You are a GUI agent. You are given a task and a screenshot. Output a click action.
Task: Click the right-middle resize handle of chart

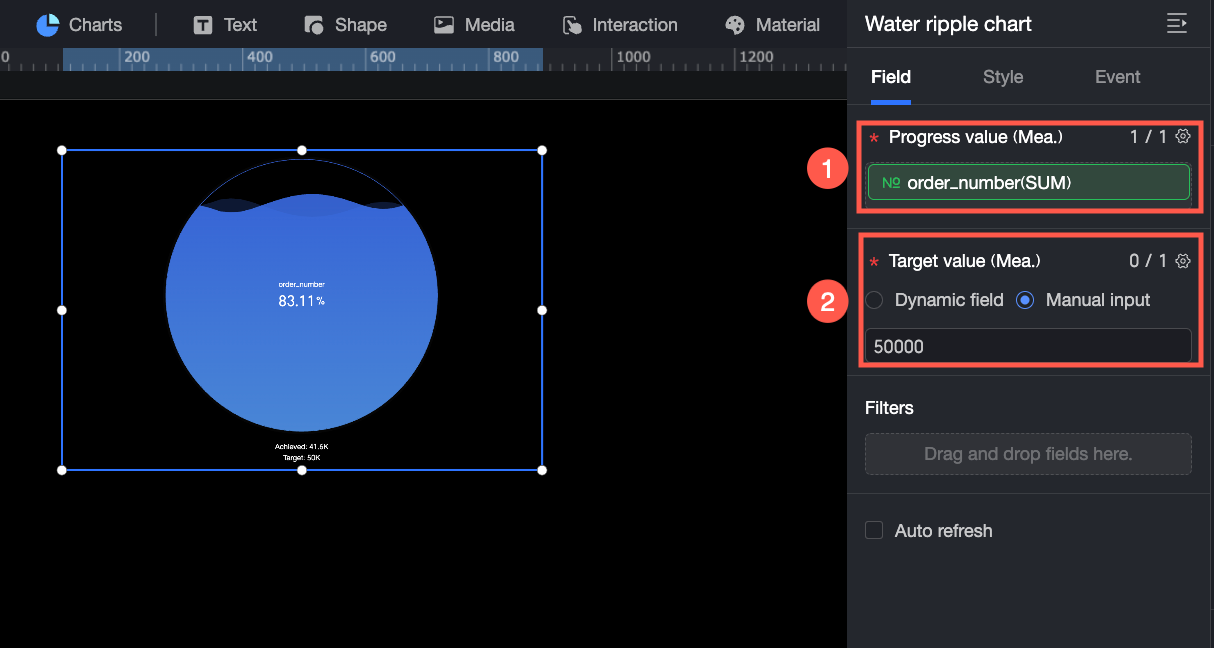coord(542,310)
